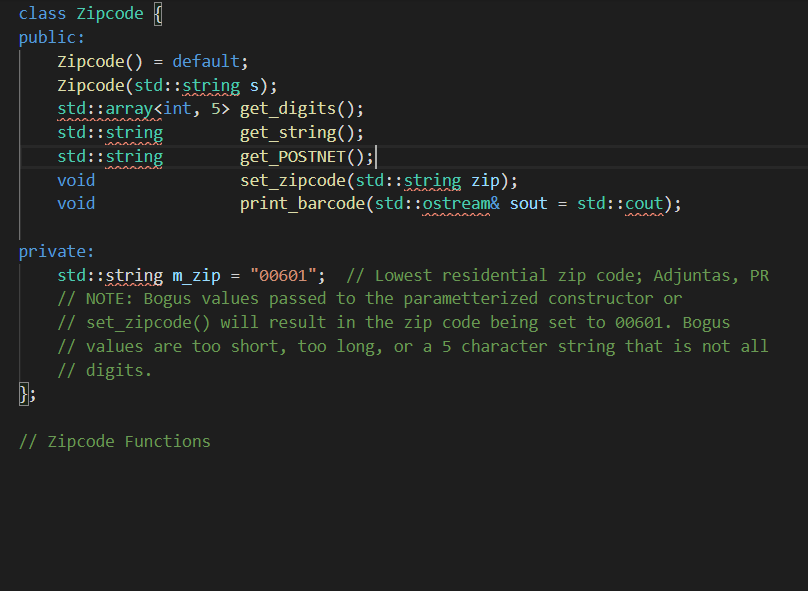
Task: Click the 'sout' parameter name
Action: pyautogui.click(x=528, y=204)
